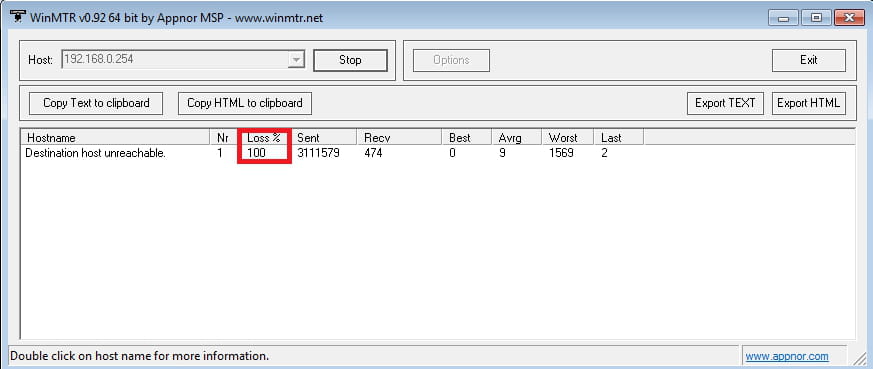Click the Best value 0
This screenshot has height=369, width=873.
452,153
